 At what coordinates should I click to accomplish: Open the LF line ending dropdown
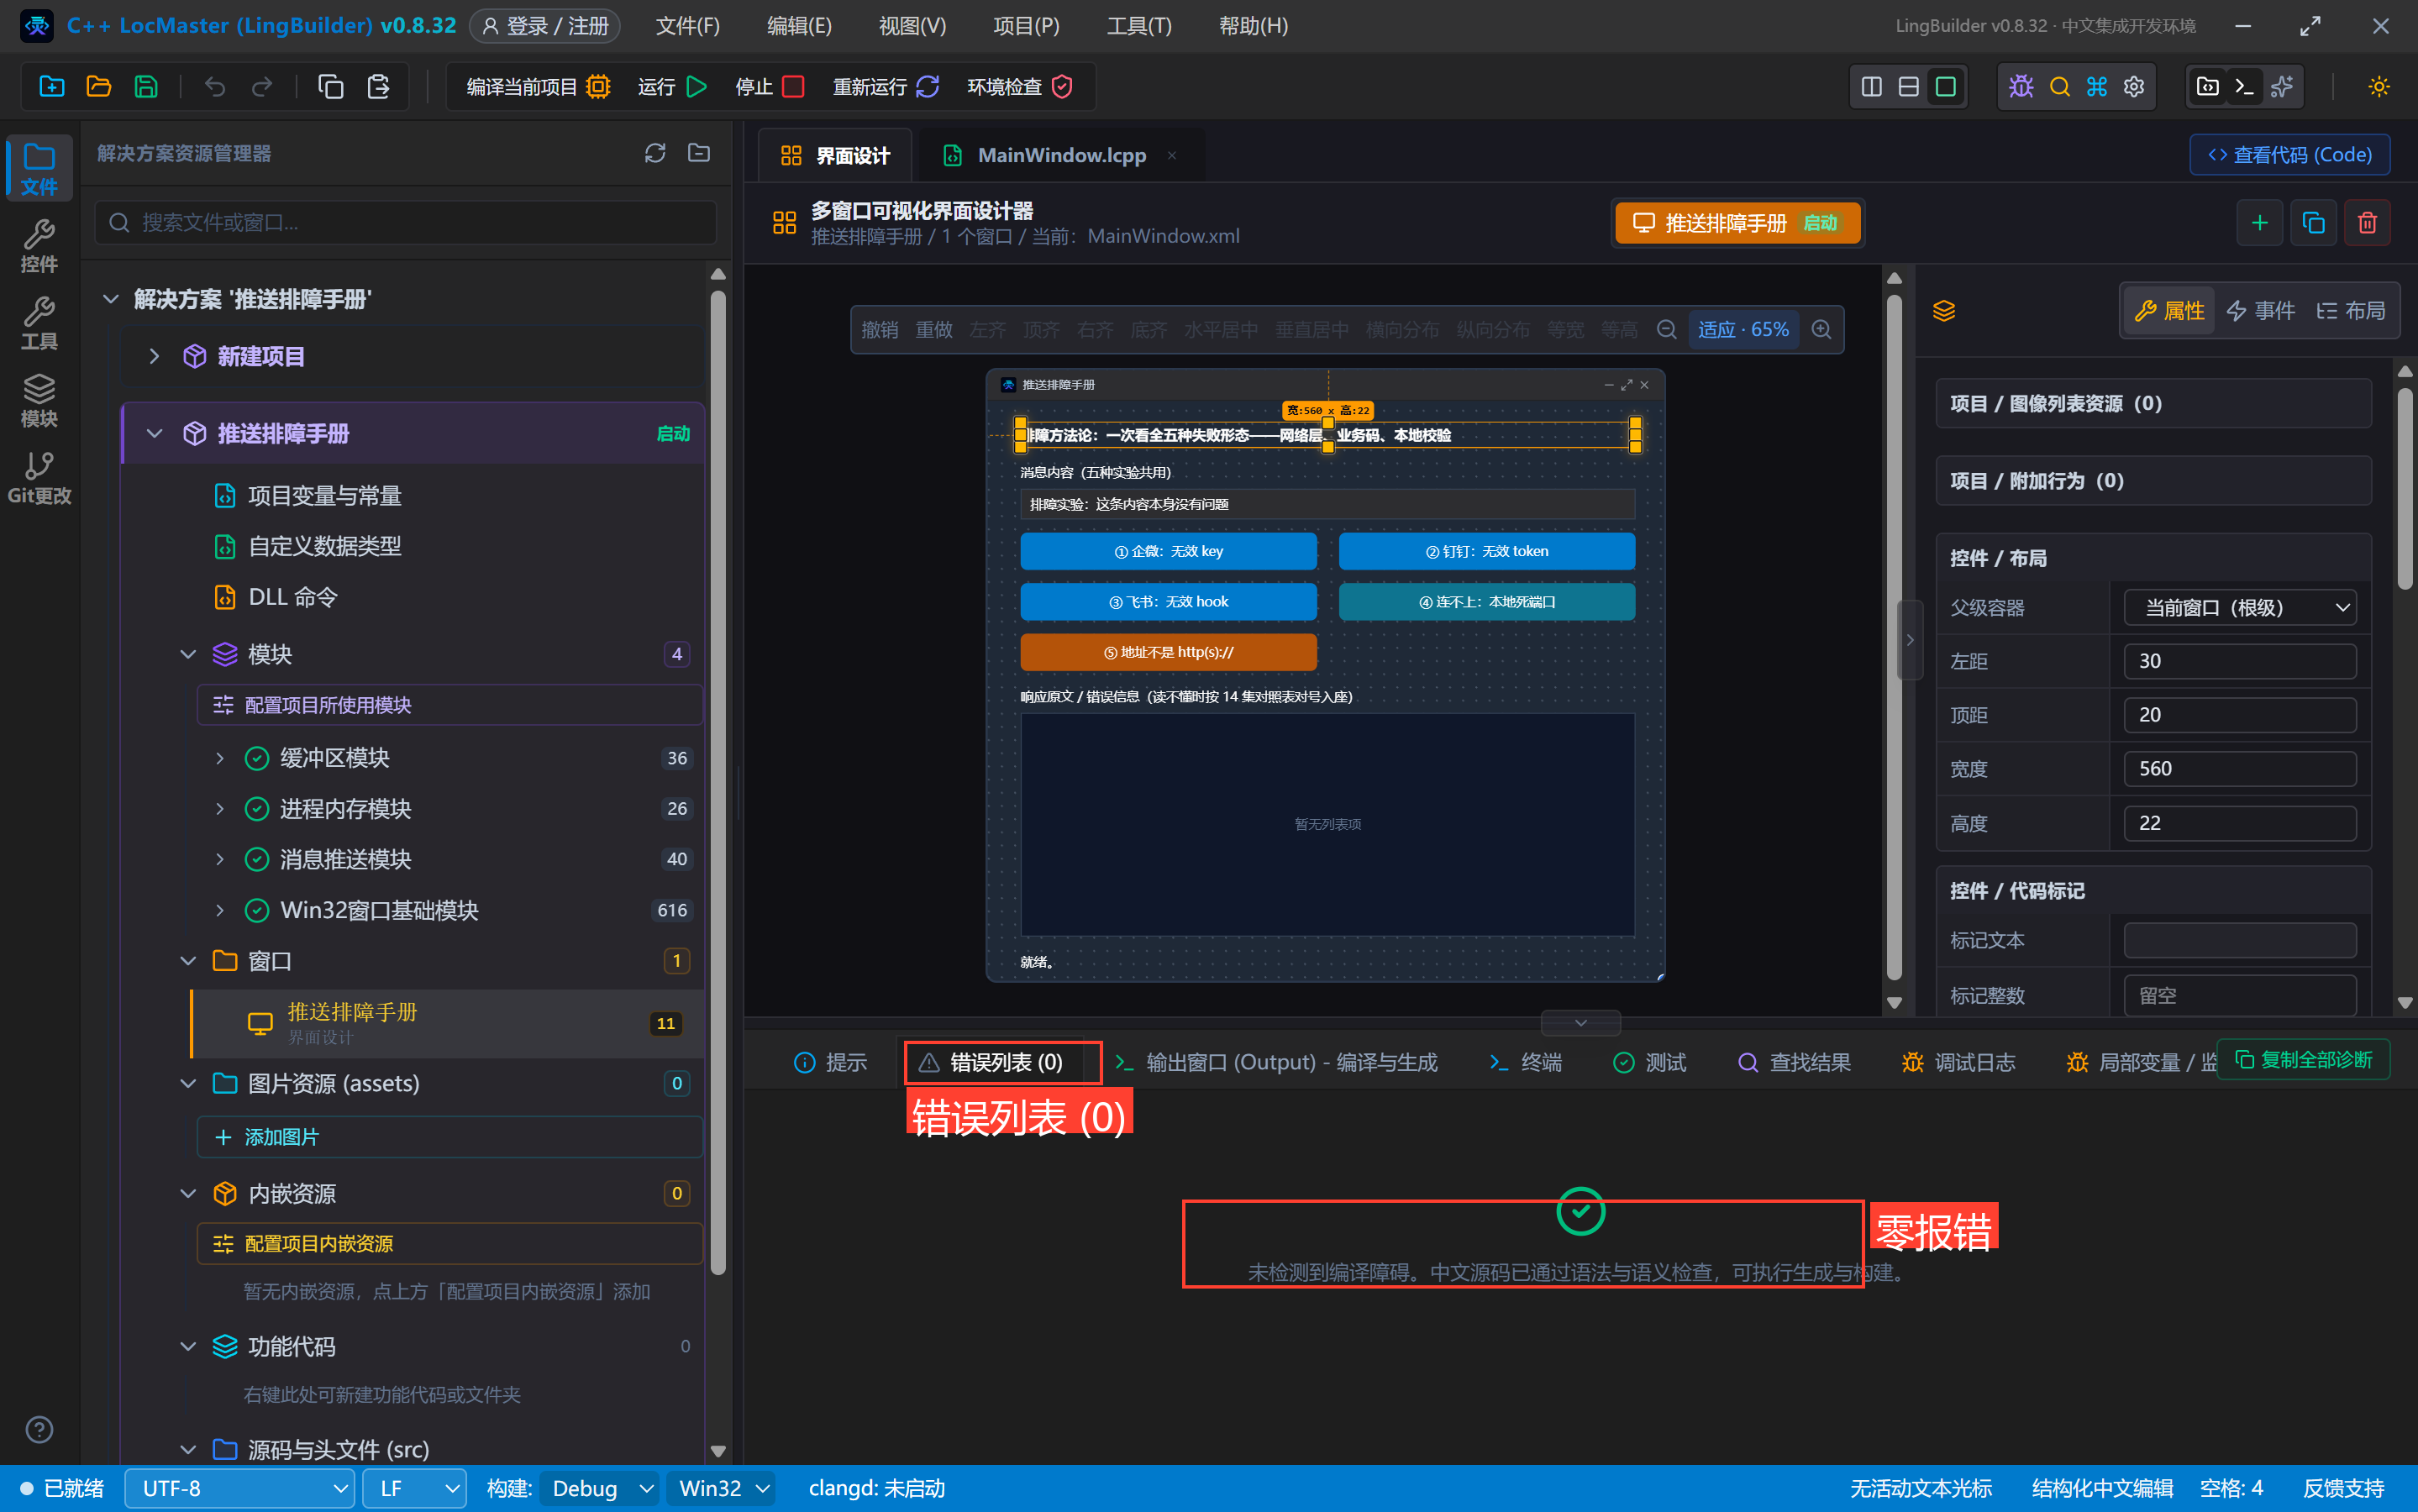tap(415, 1488)
